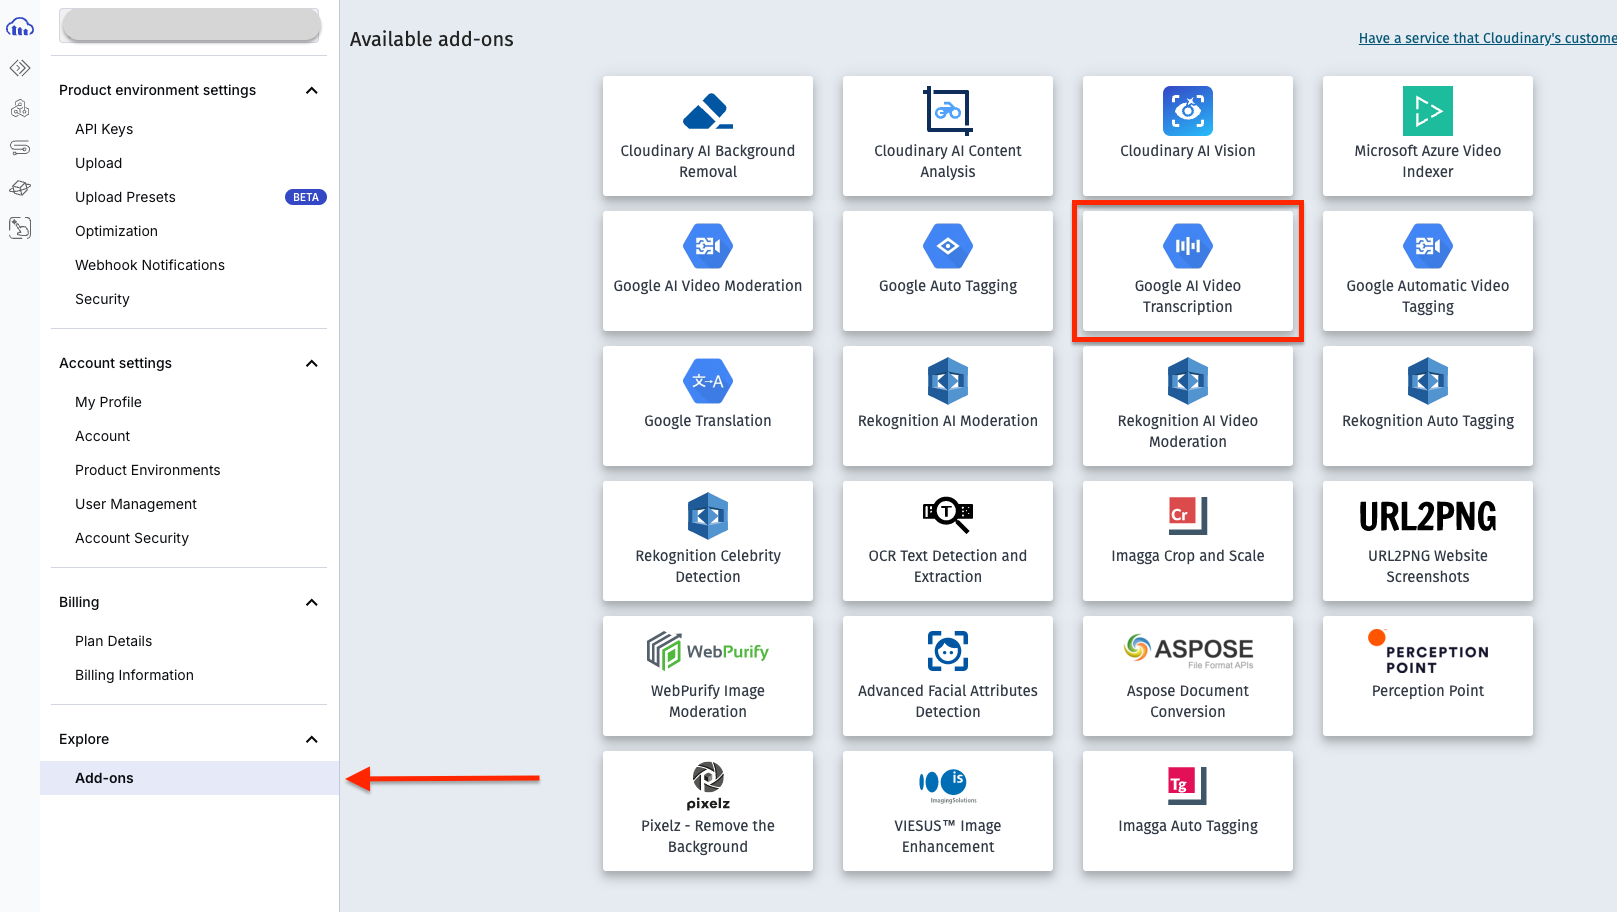Collapse the Product environment settings section
This screenshot has height=912, width=1617.
point(311,90)
